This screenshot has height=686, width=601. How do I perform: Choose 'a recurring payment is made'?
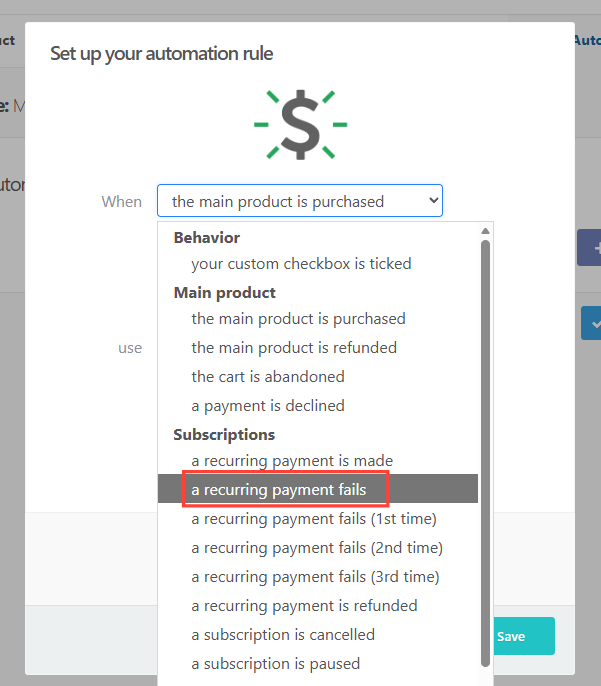click(x=292, y=461)
